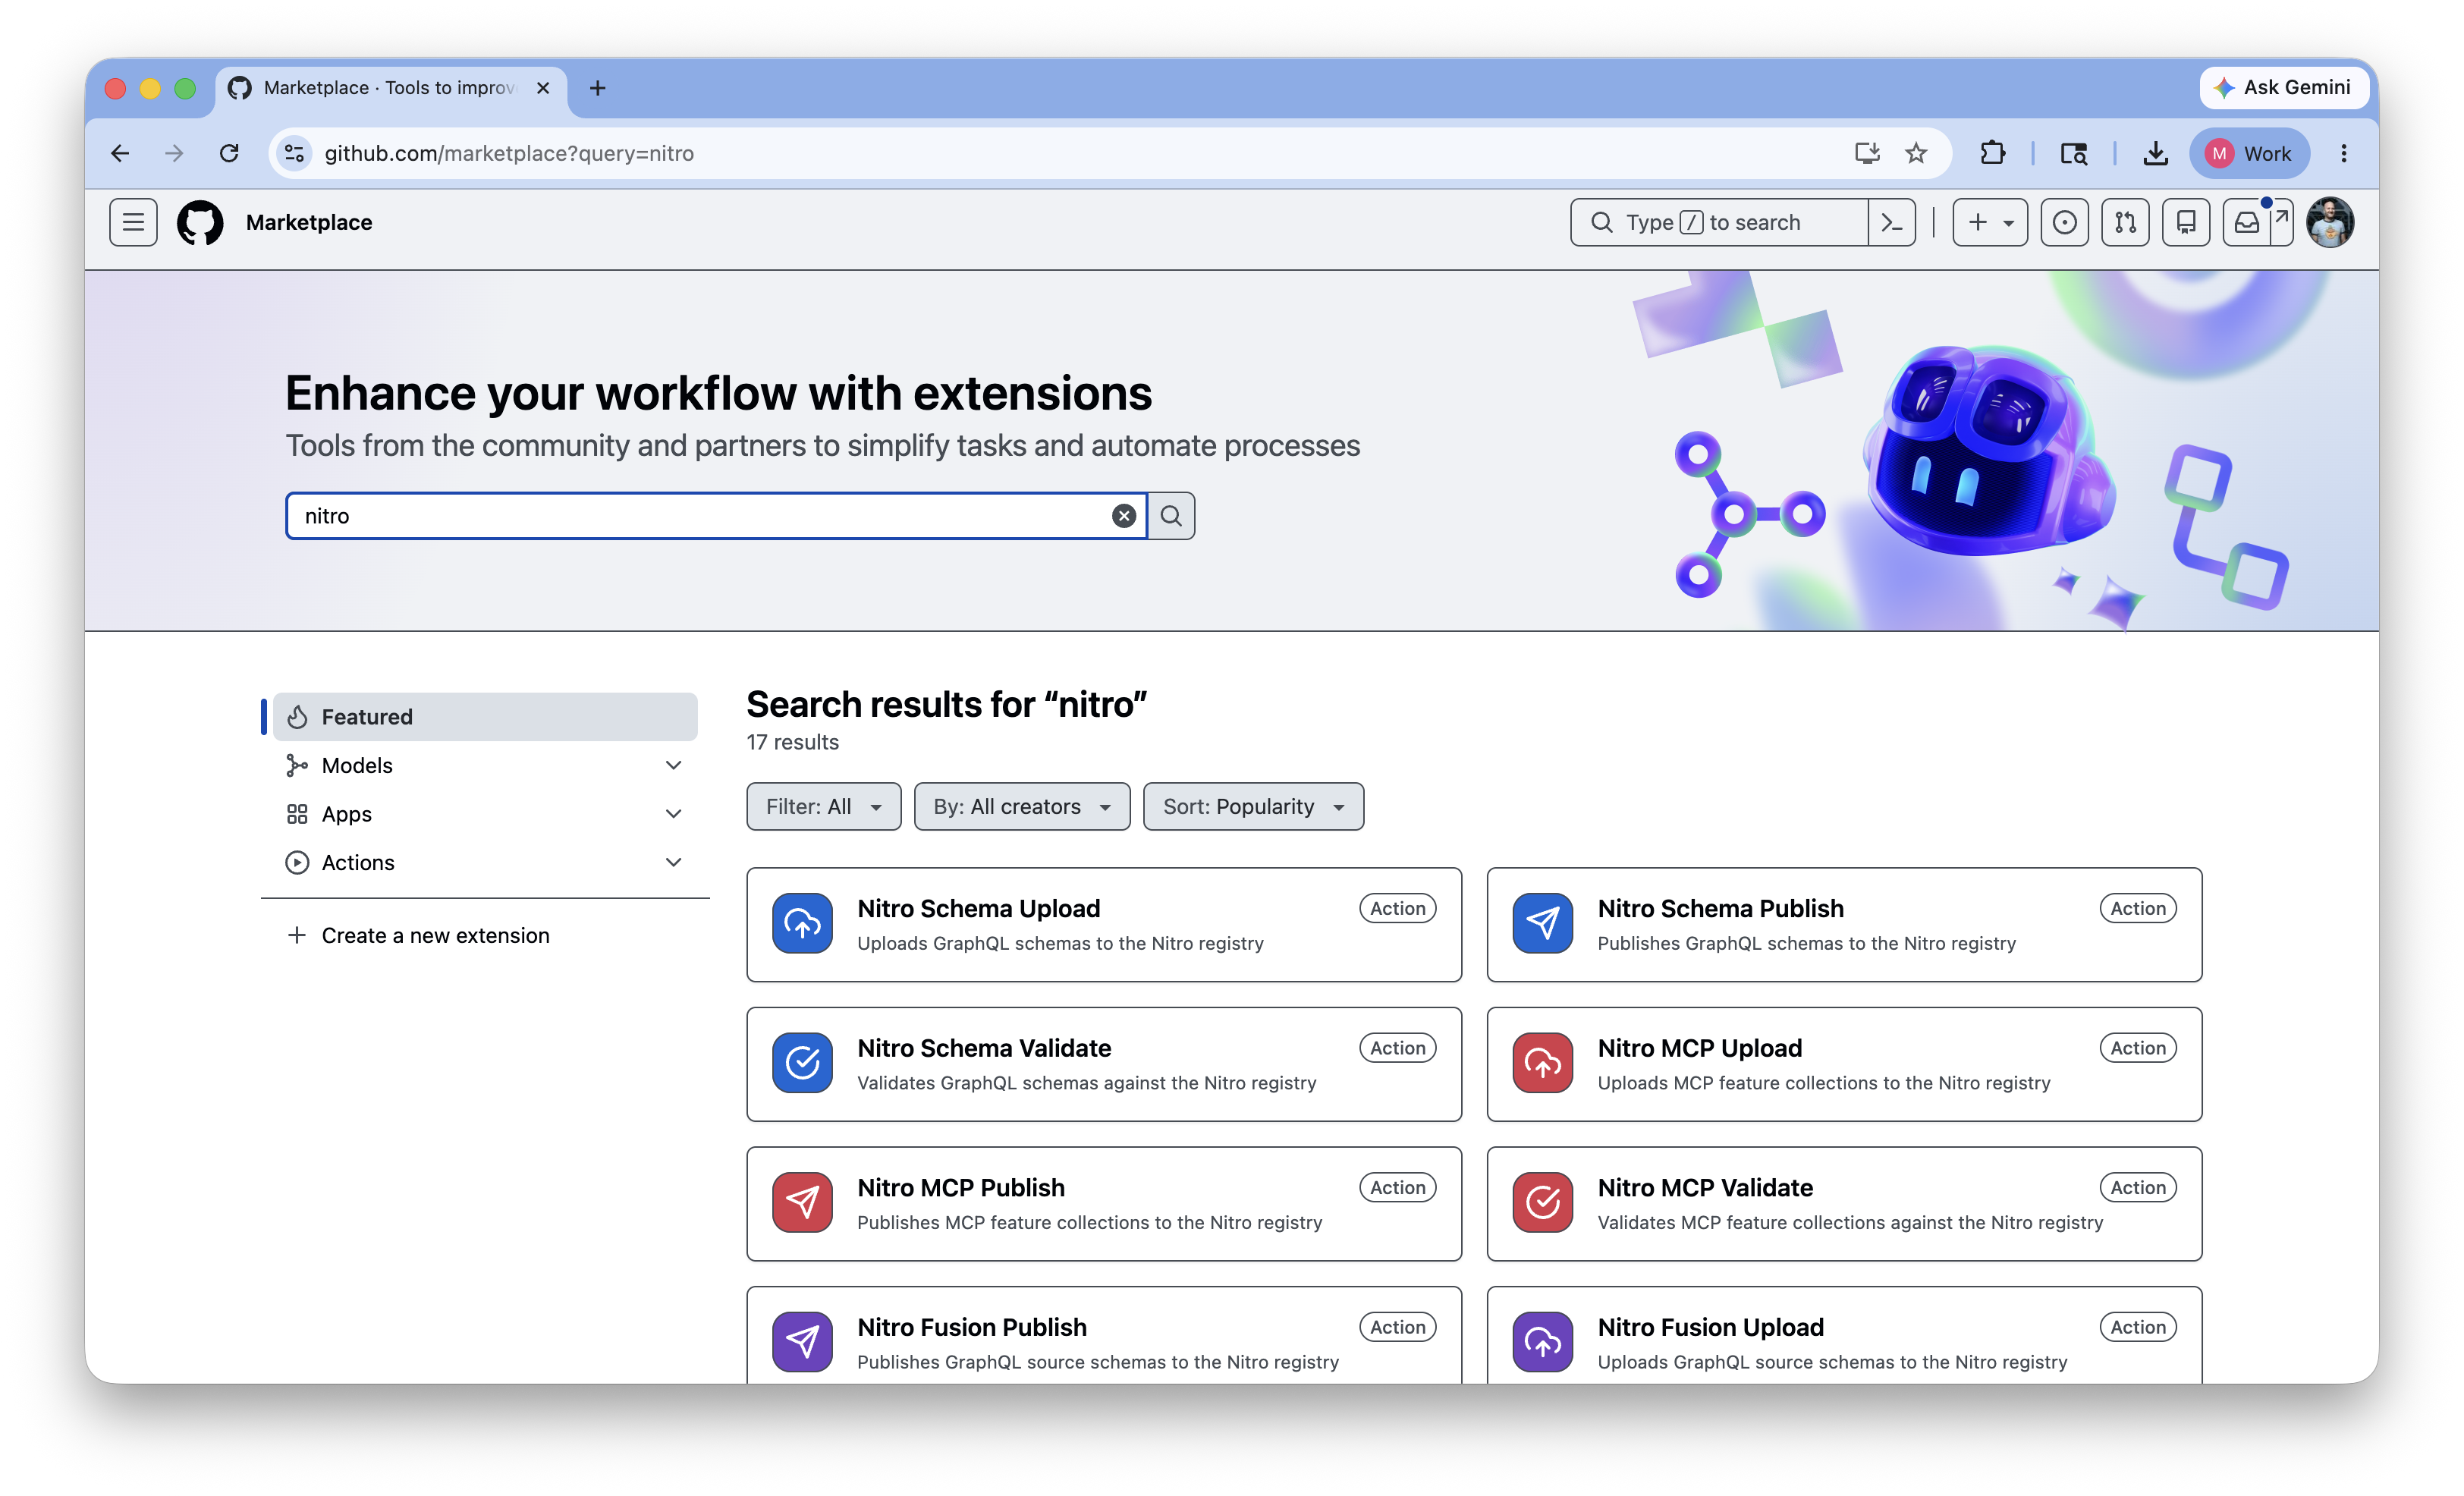Click the plus Create new icon

click(1977, 222)
